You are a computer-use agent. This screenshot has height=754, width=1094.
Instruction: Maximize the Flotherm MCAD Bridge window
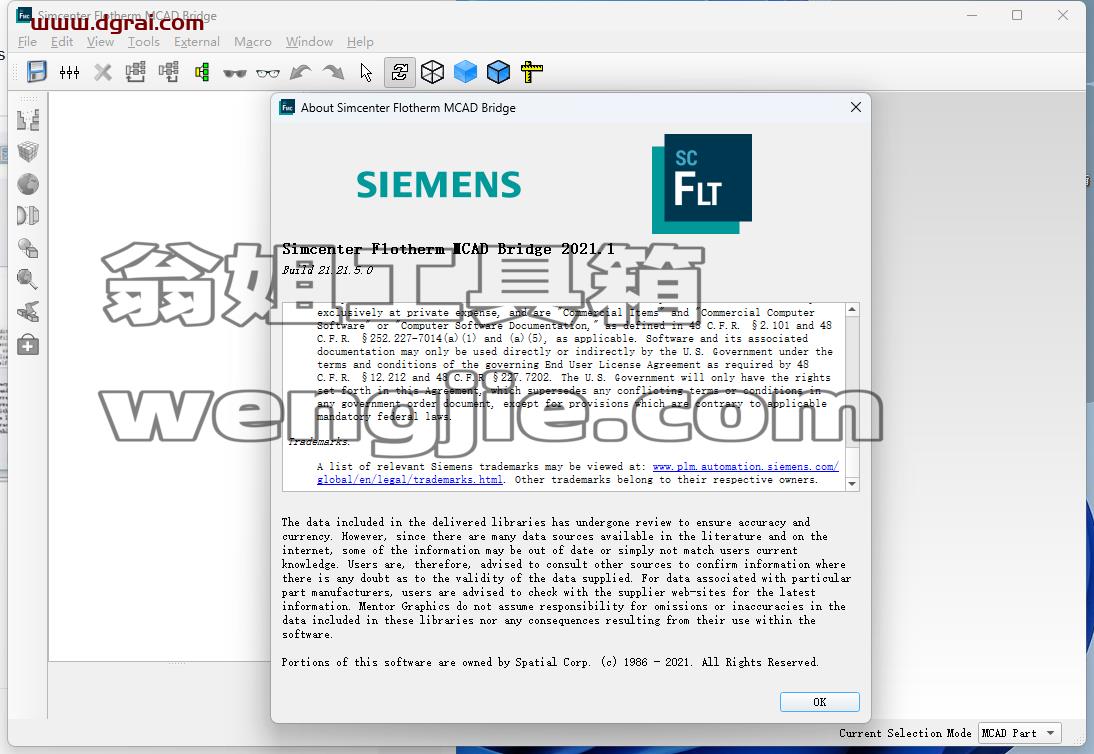coord(1017,15)
